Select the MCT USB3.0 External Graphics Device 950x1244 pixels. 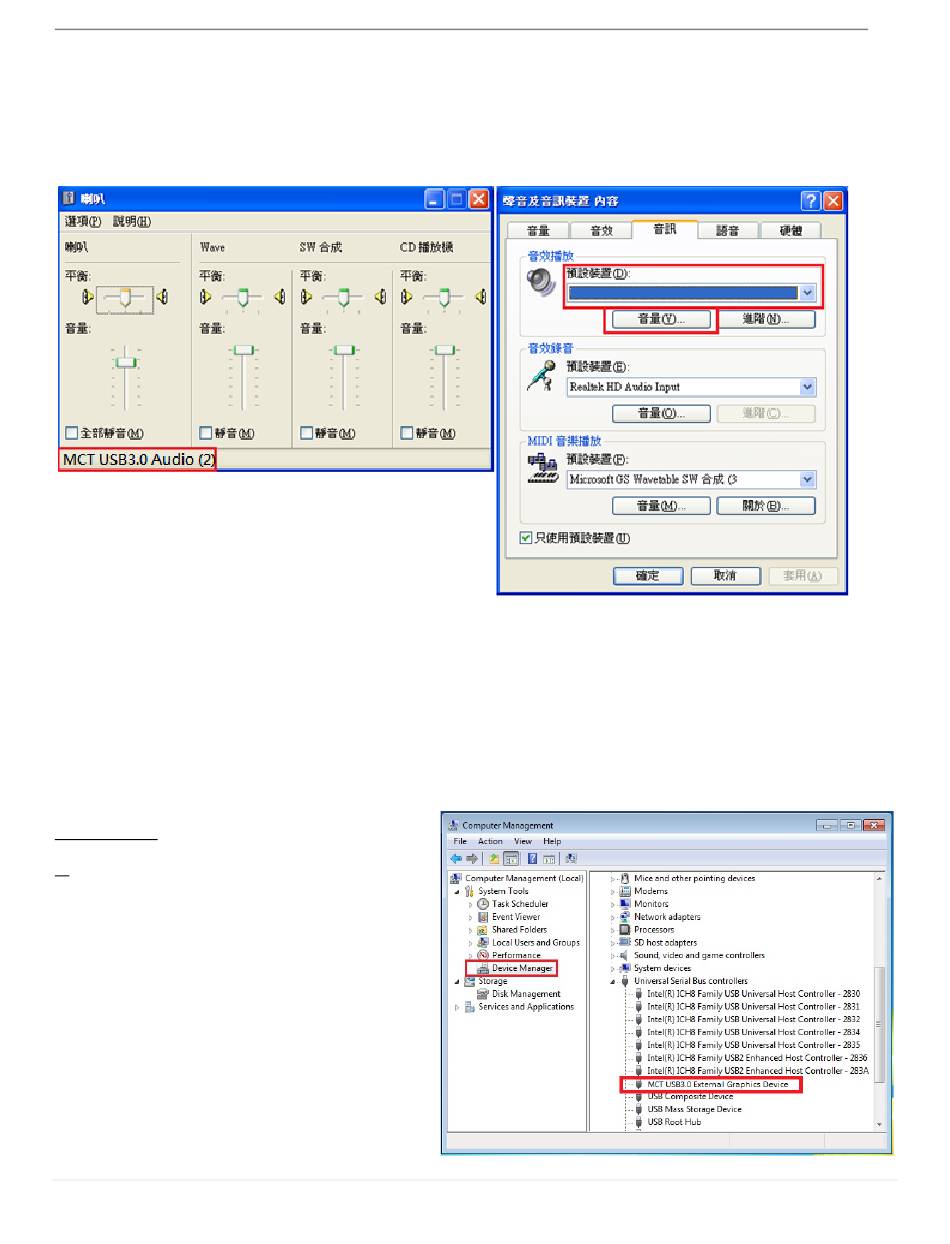(x=717, y=1084)
